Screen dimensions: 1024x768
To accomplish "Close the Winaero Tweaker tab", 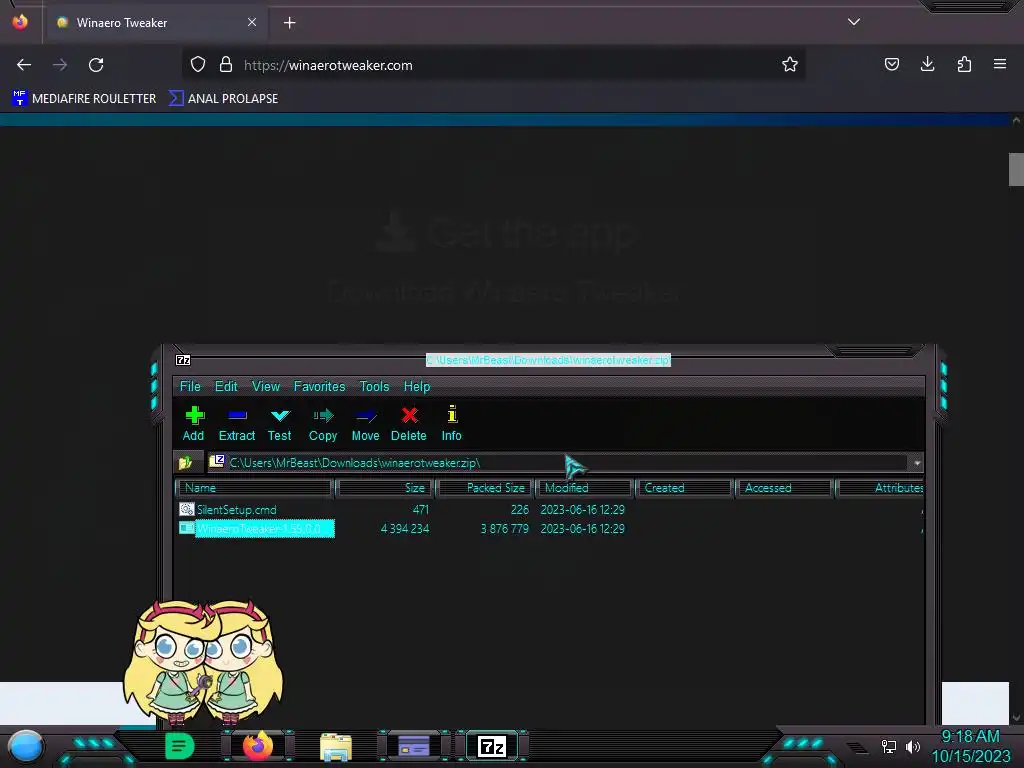I will [x=252, y=22].
